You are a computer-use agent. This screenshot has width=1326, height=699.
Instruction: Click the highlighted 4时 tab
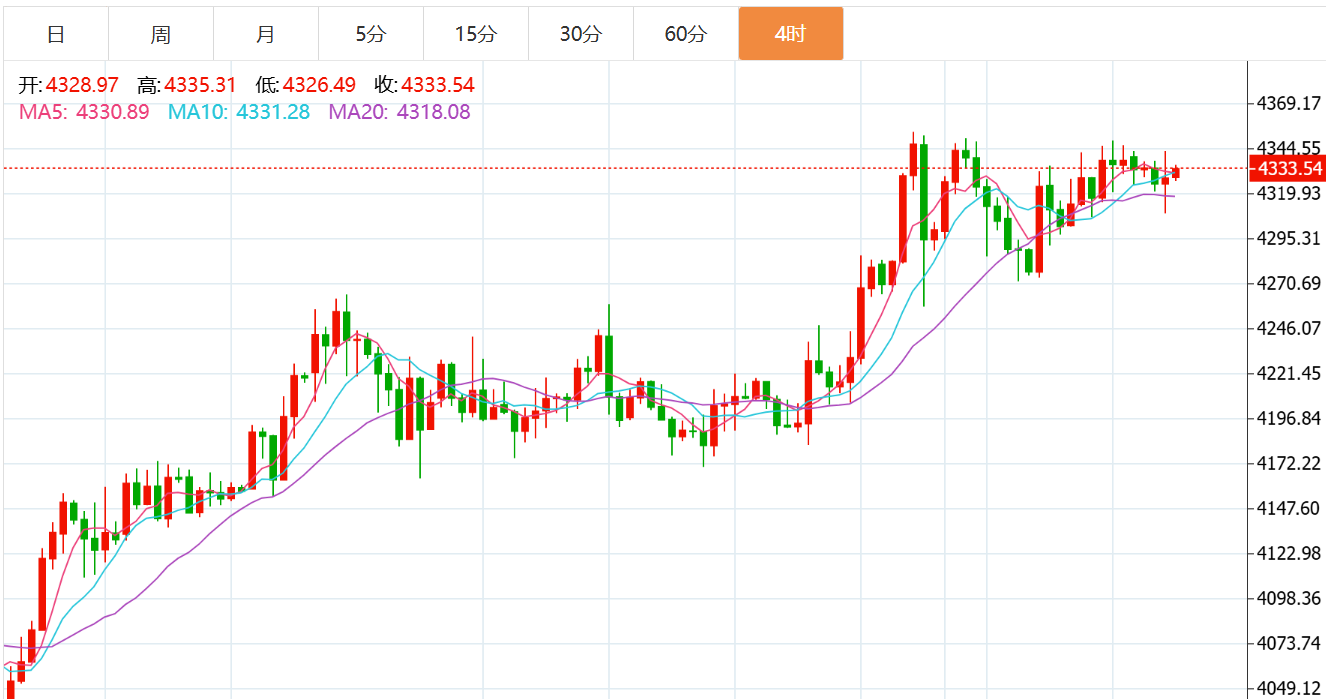[790, 35]
